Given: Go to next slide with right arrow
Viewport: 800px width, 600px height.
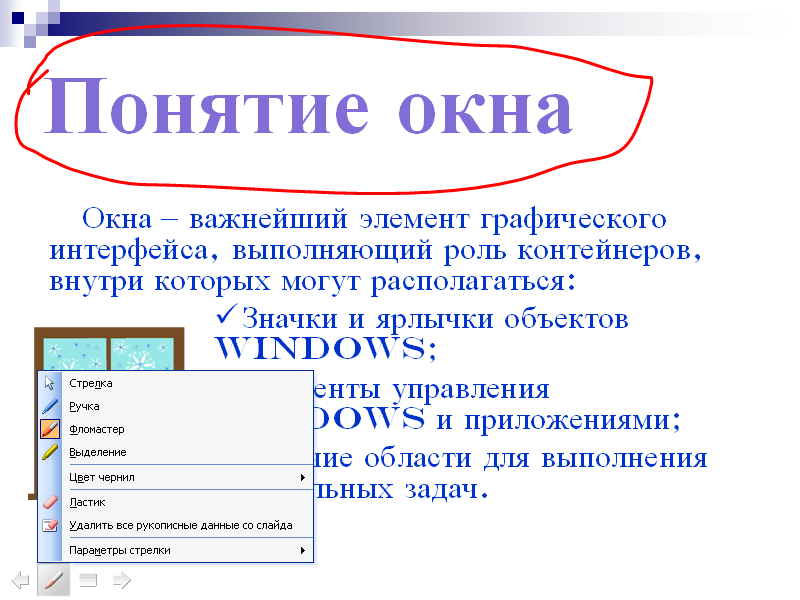Looking at the screenshot, I should pos(122,580).
